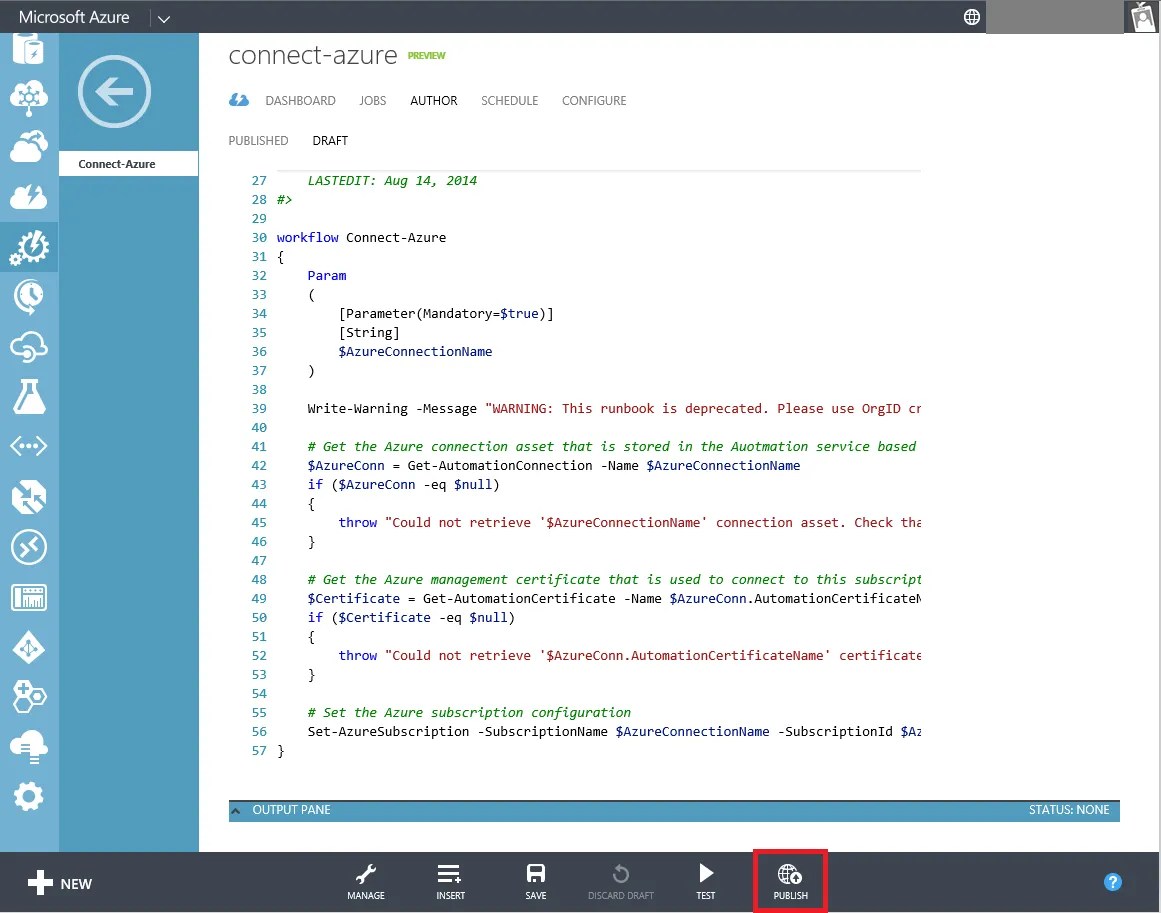Click the MANAGE wrench button
This screenshot has height=913, width=1161.
point(366,882)
